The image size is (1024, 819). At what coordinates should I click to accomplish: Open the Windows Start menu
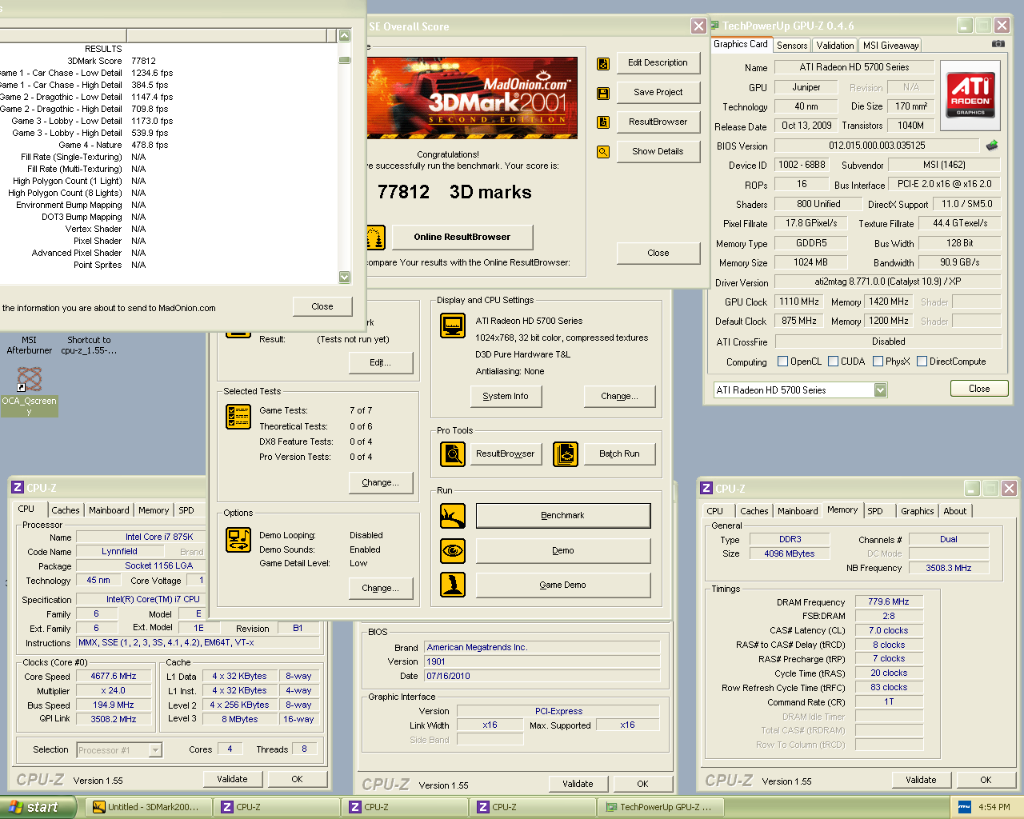[x=34, y=807]
